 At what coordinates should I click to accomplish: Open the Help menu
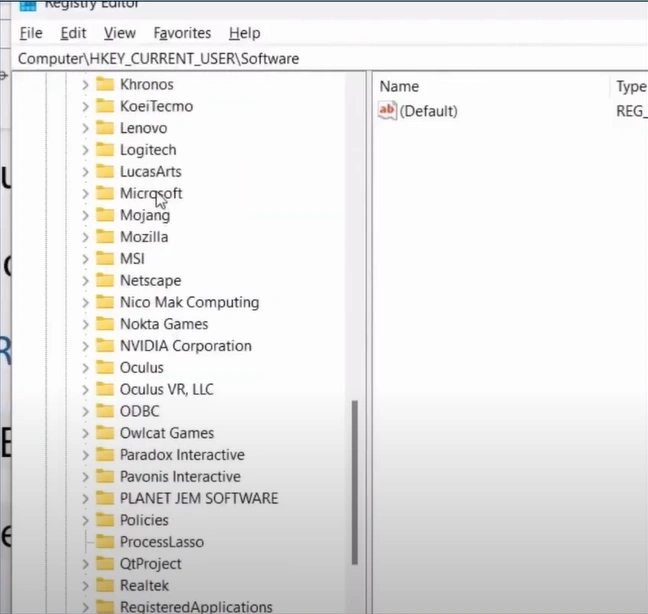click(245, 33)
